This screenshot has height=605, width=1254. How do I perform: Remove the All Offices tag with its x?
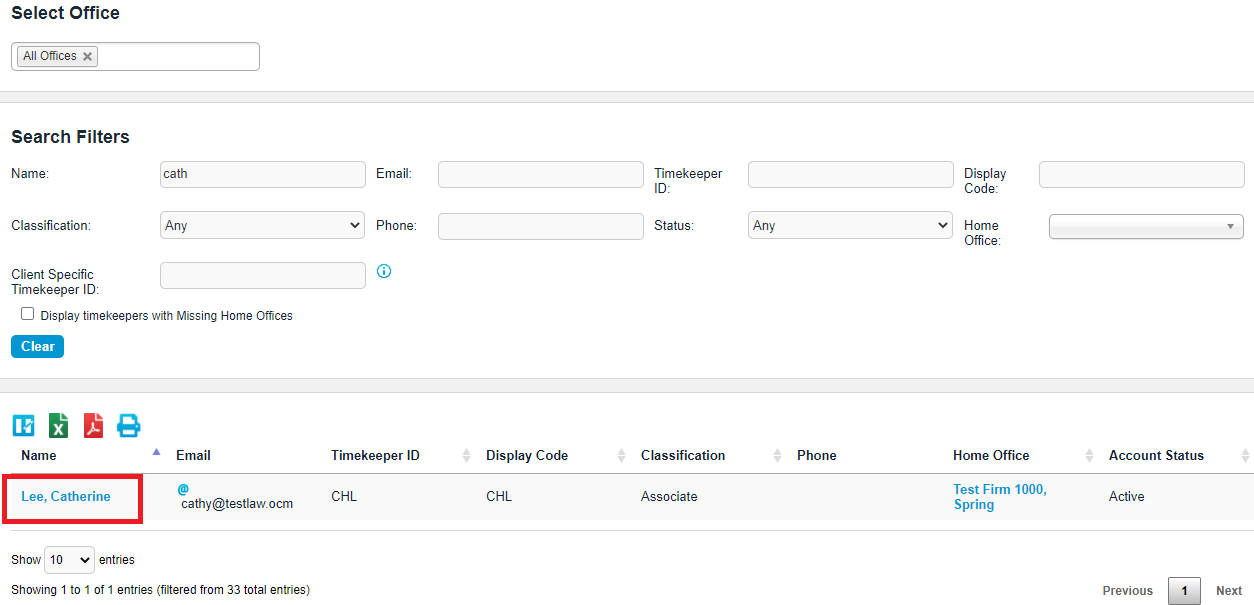pyautogui.click(x=88, y=57)
